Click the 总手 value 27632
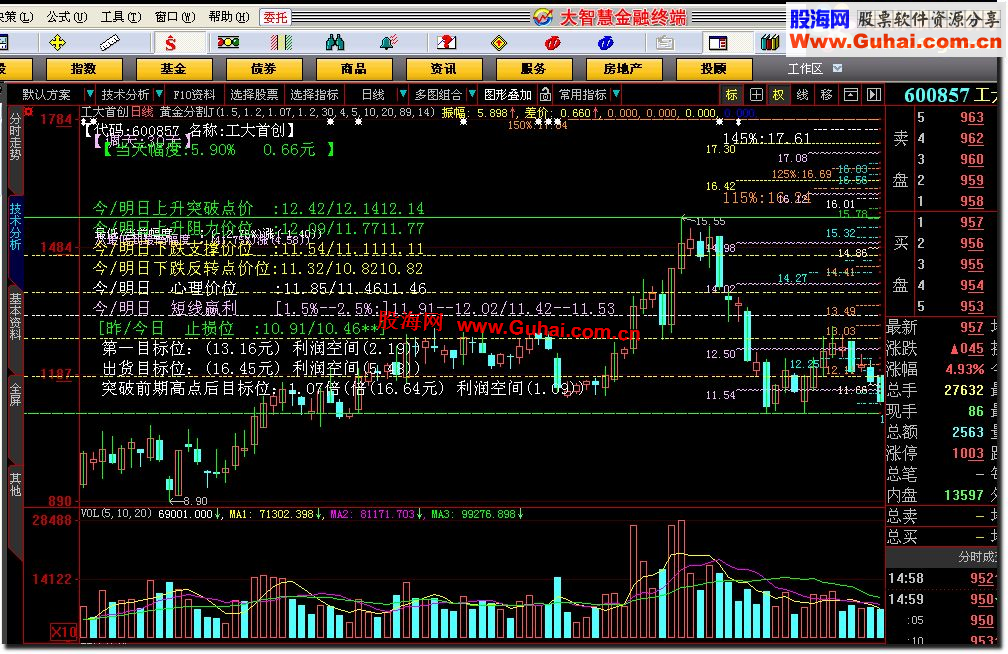Screen dimensions: 1008x654 (963, 390)
